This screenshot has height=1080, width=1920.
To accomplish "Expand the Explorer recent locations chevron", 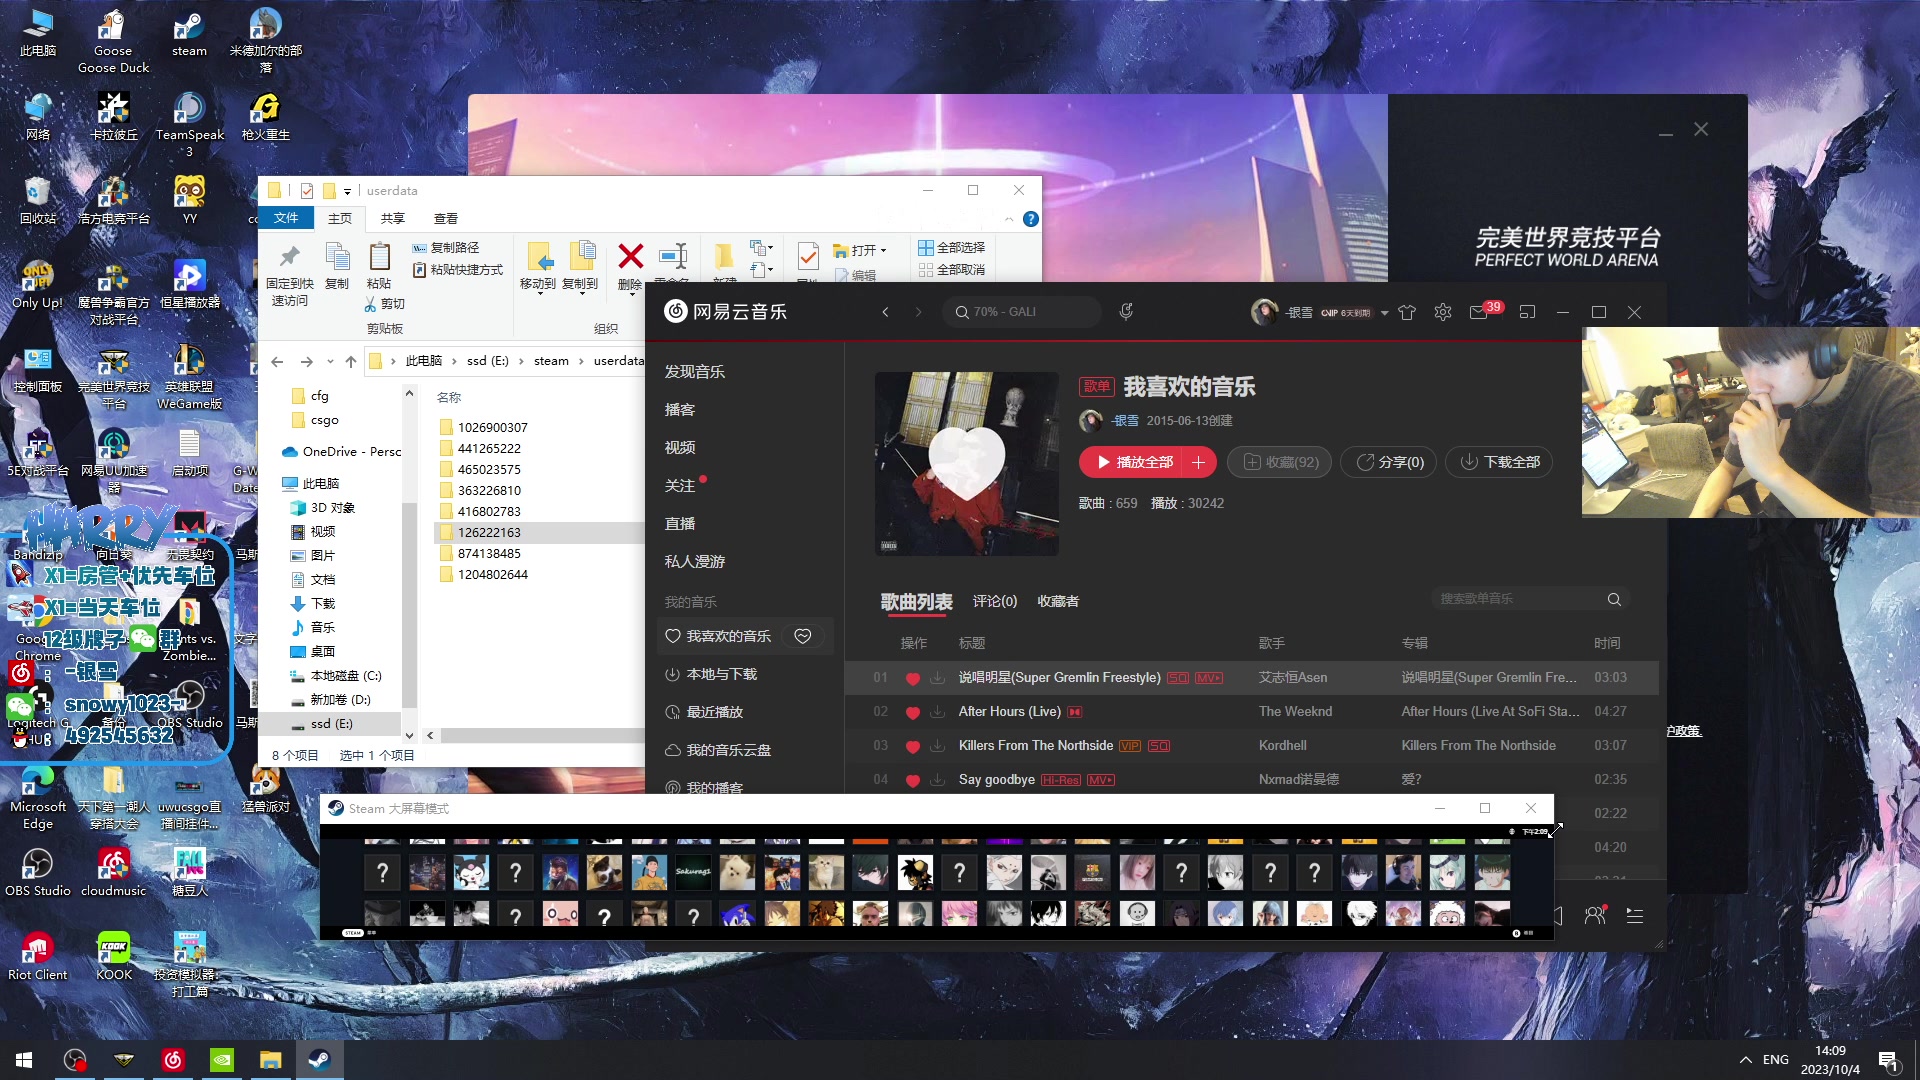I will pos(329,362).
